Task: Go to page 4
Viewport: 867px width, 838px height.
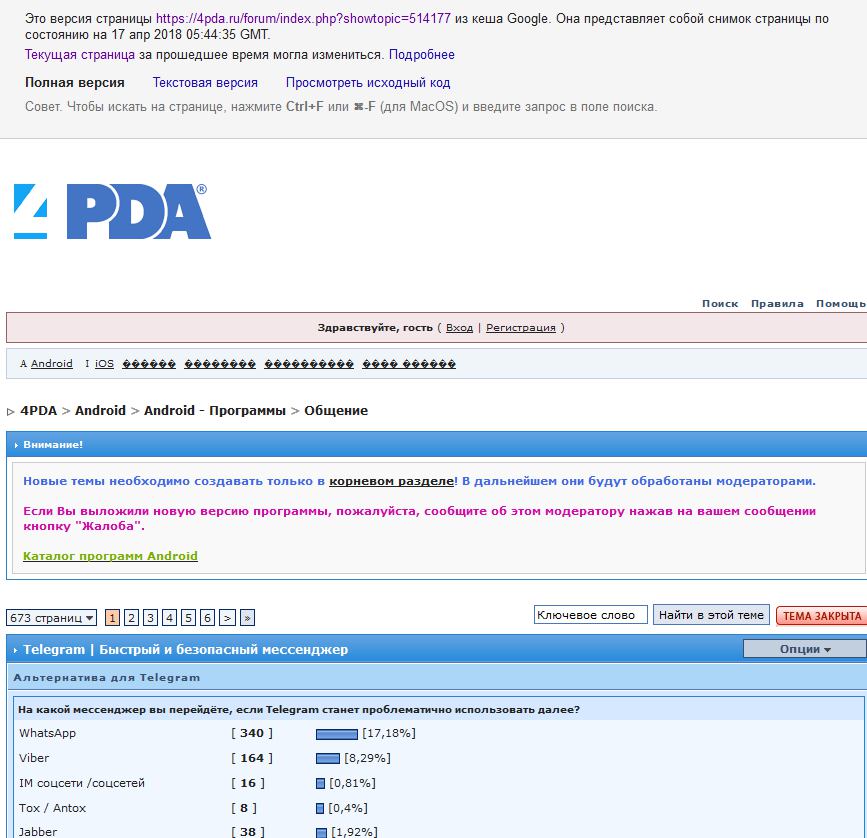Action: (x=170, y=617)
